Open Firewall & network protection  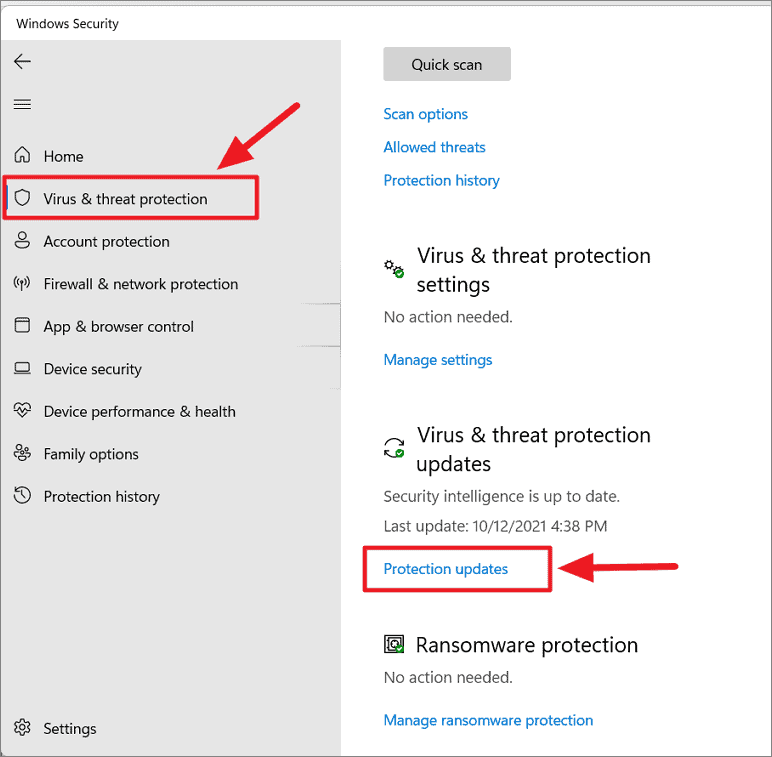click(141, 284)
